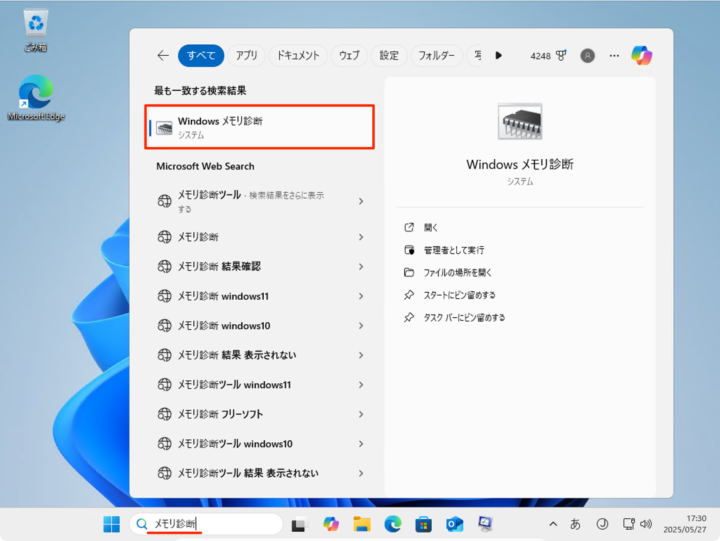
Task: Click the memory chip icon in best match
Action: [164, 127]
